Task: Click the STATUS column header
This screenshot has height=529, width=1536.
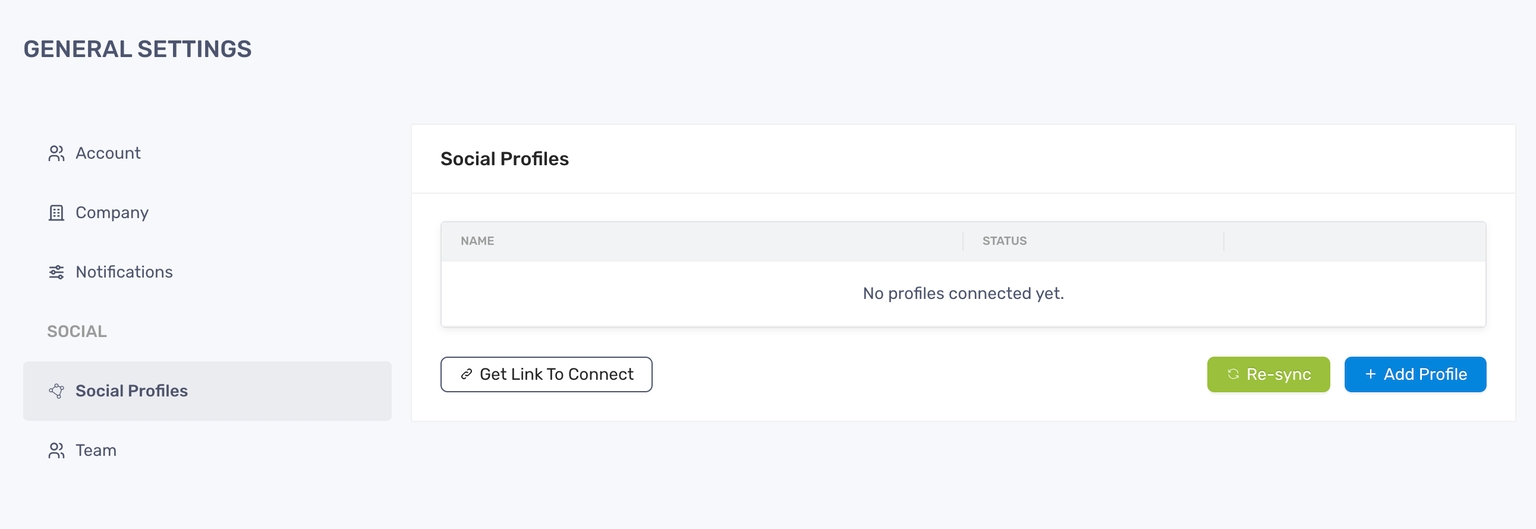Action: point(1004,241)
